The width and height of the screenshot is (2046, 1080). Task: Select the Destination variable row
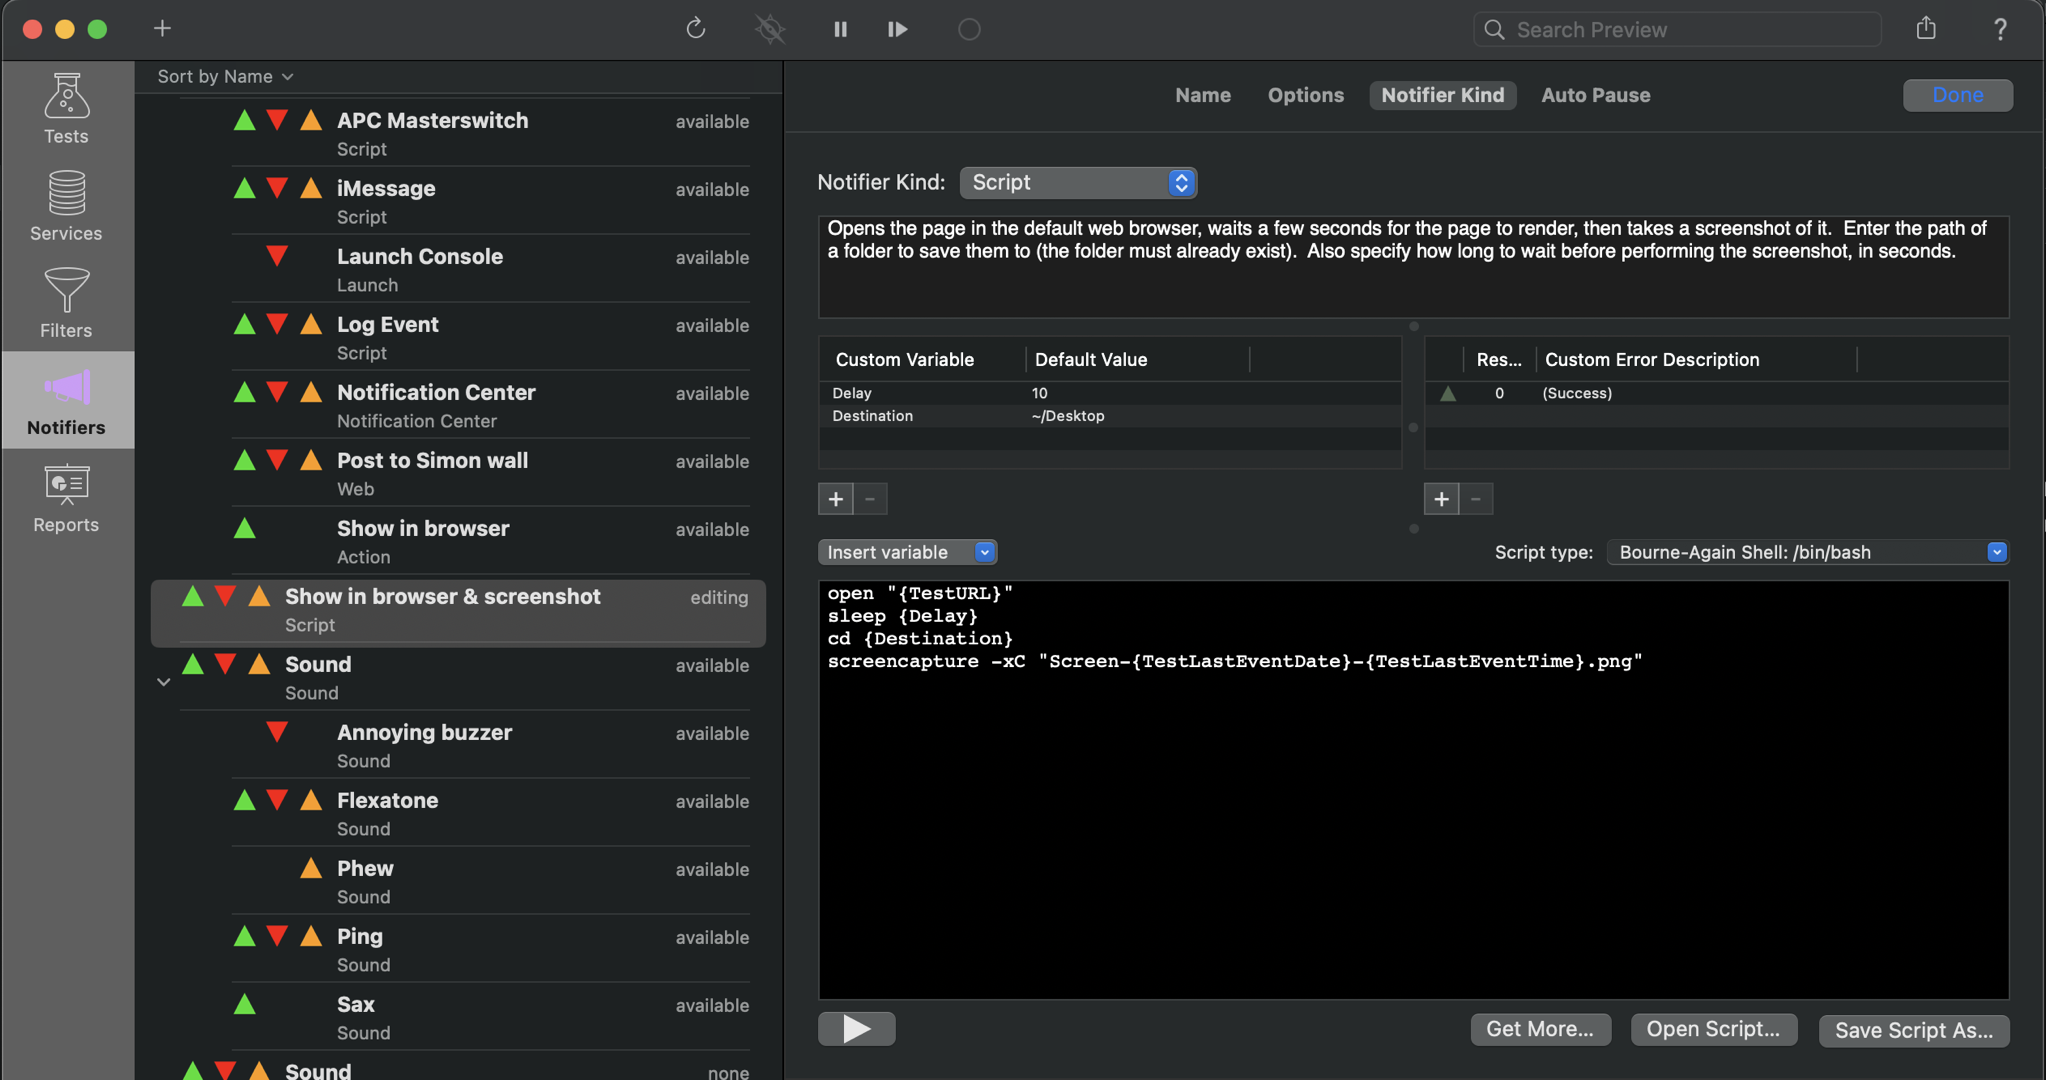pos(1110,416)
